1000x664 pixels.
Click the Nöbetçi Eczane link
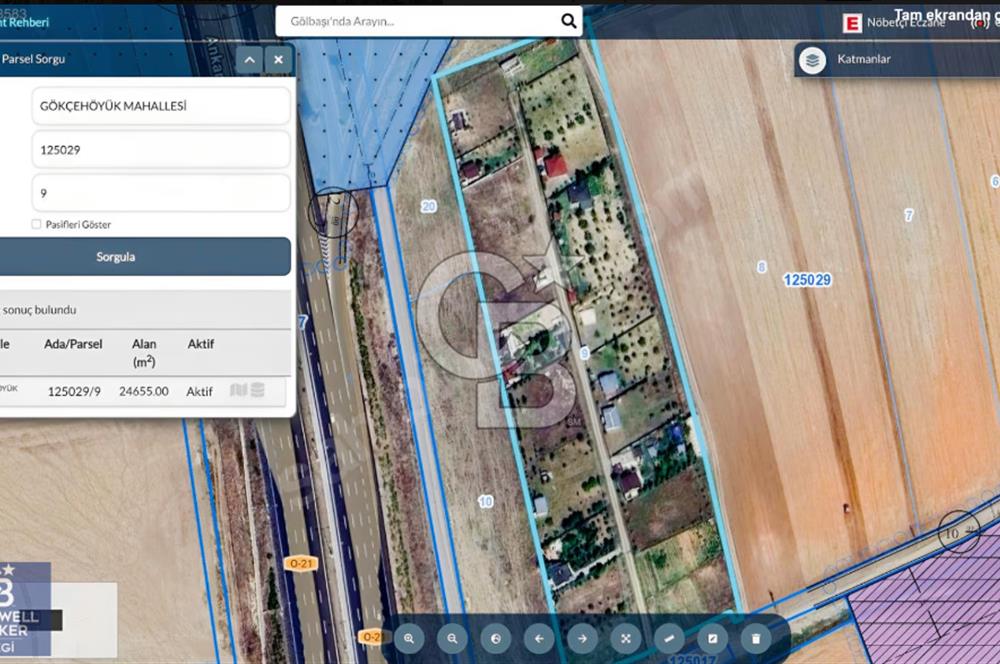[906, 23]
